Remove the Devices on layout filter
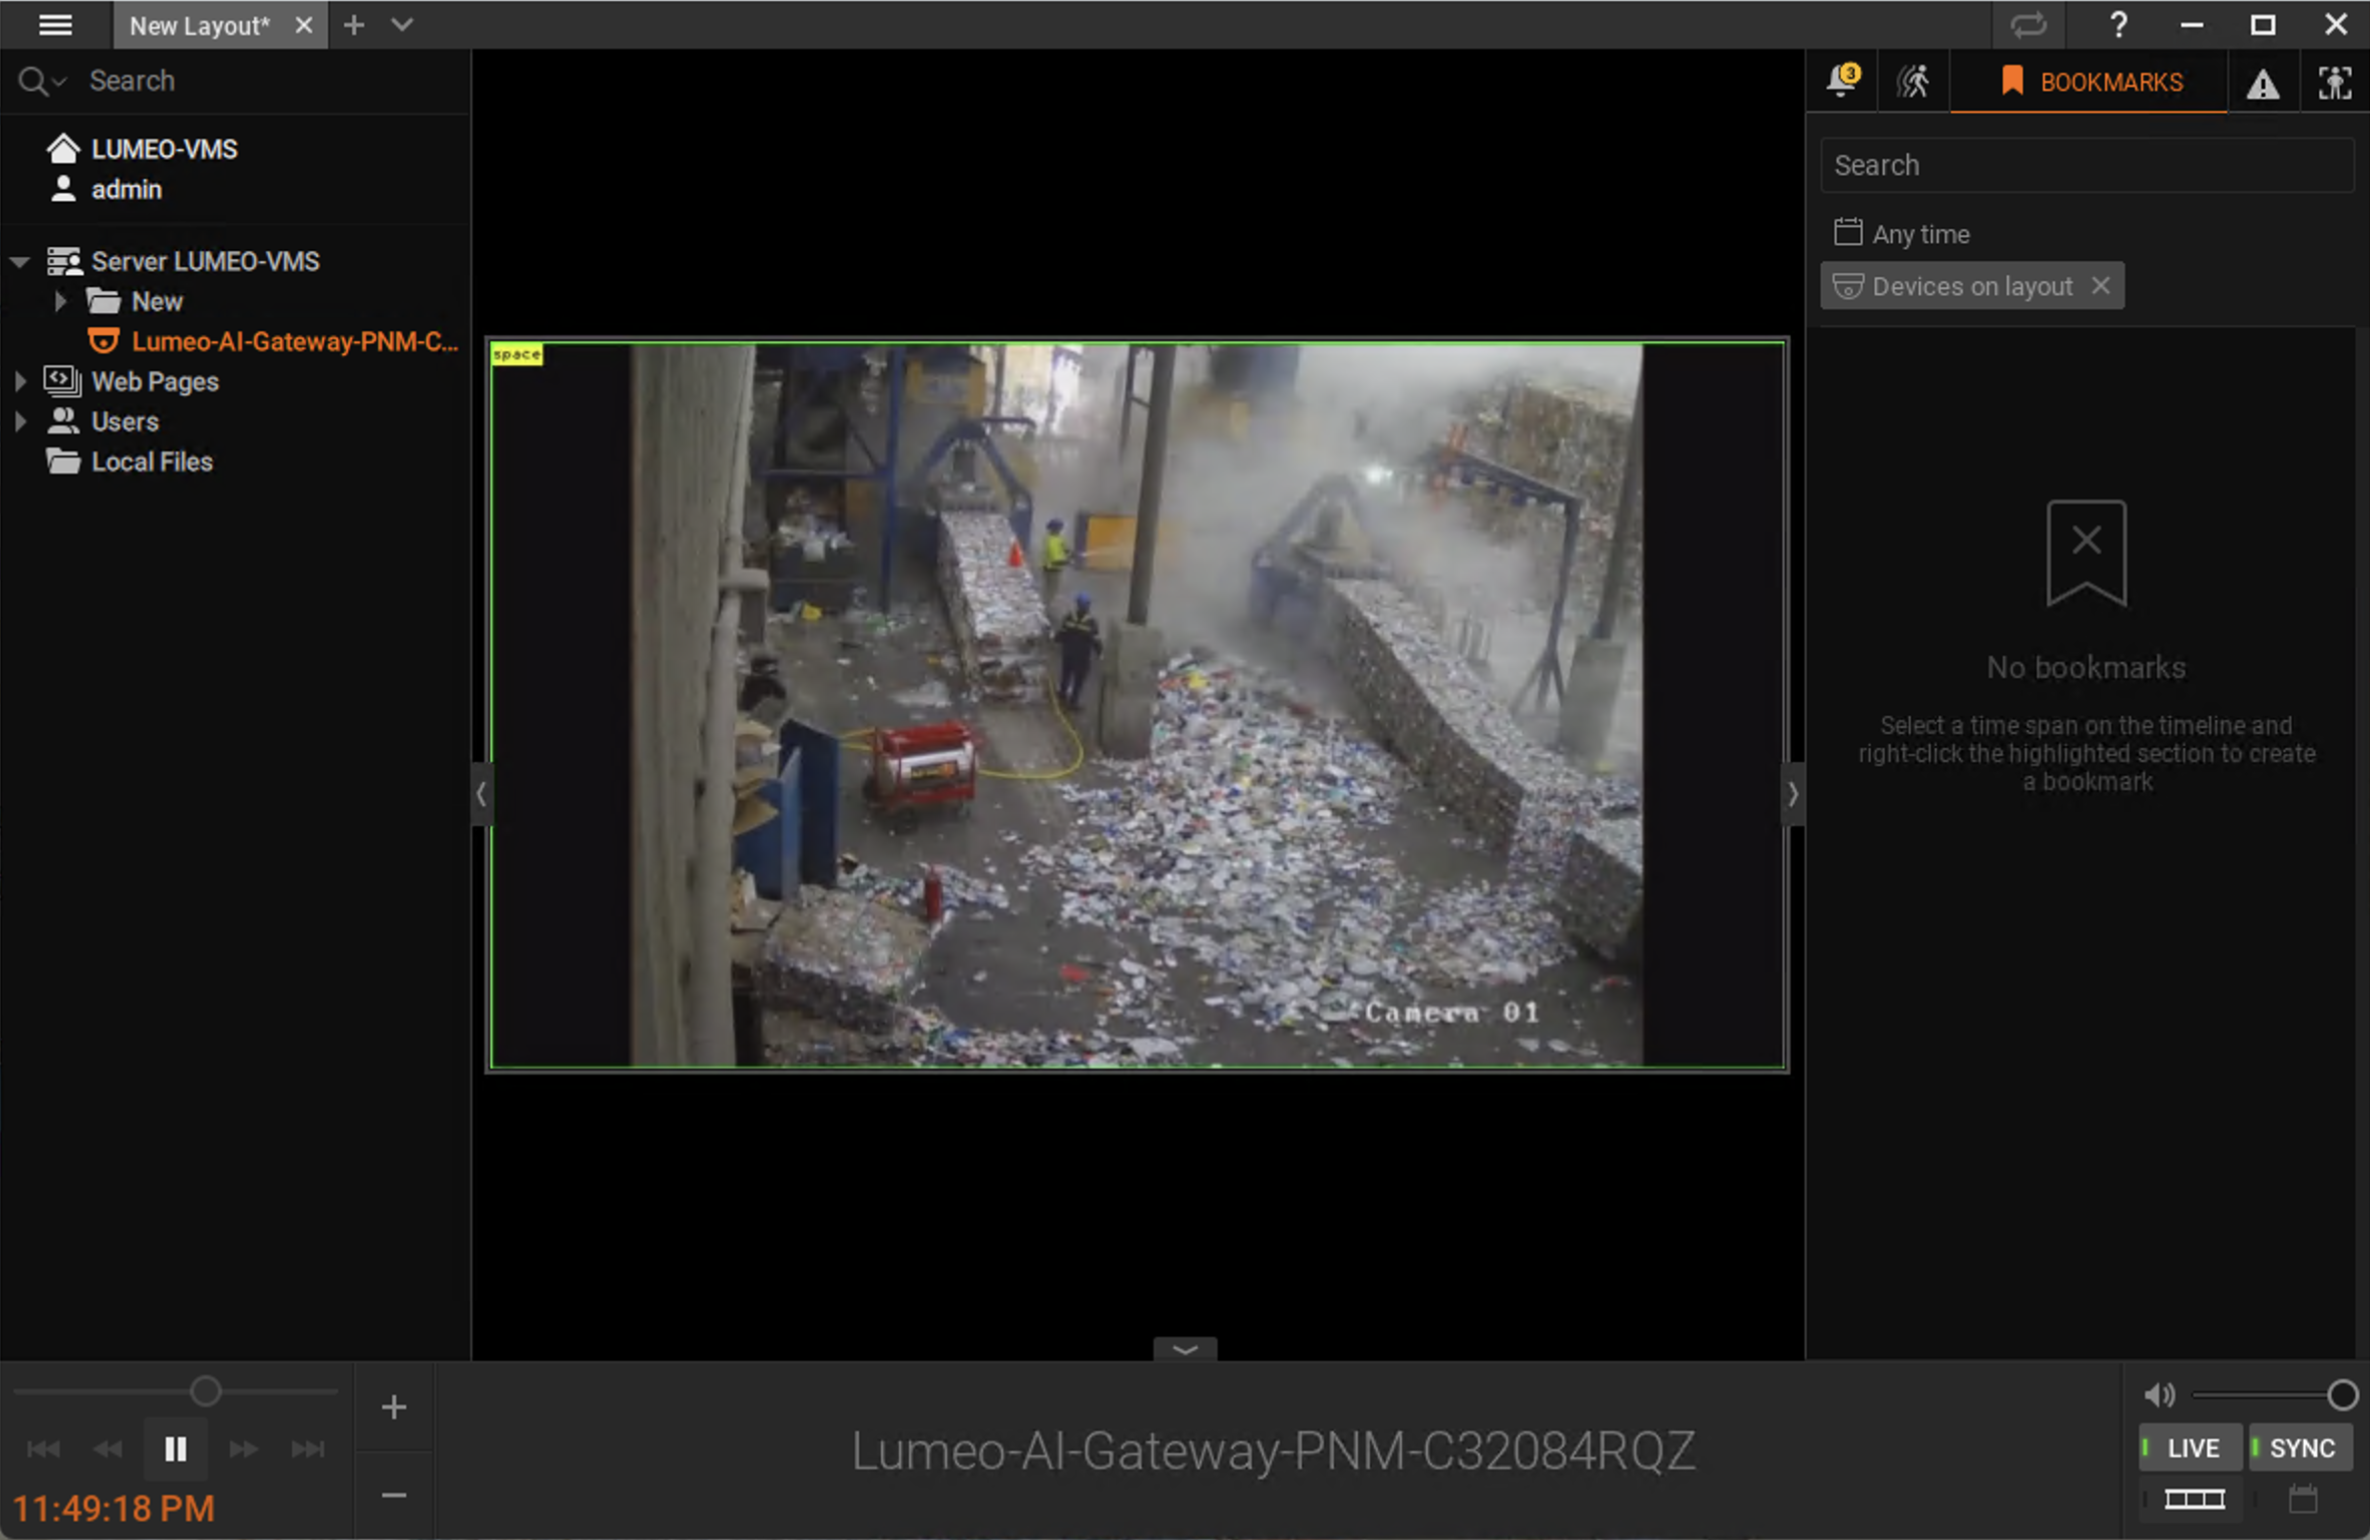The image size is (2370, 1540). pyautogui.click(x=2101, y=287)
